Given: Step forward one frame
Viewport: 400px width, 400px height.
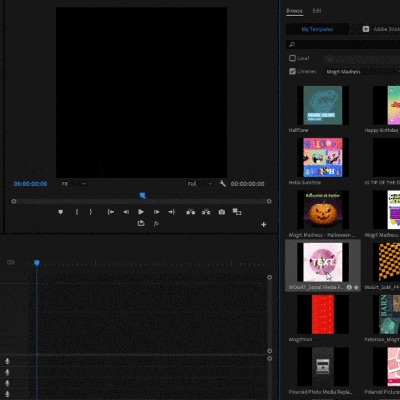Looking at the screenshot, I should 156,212.
